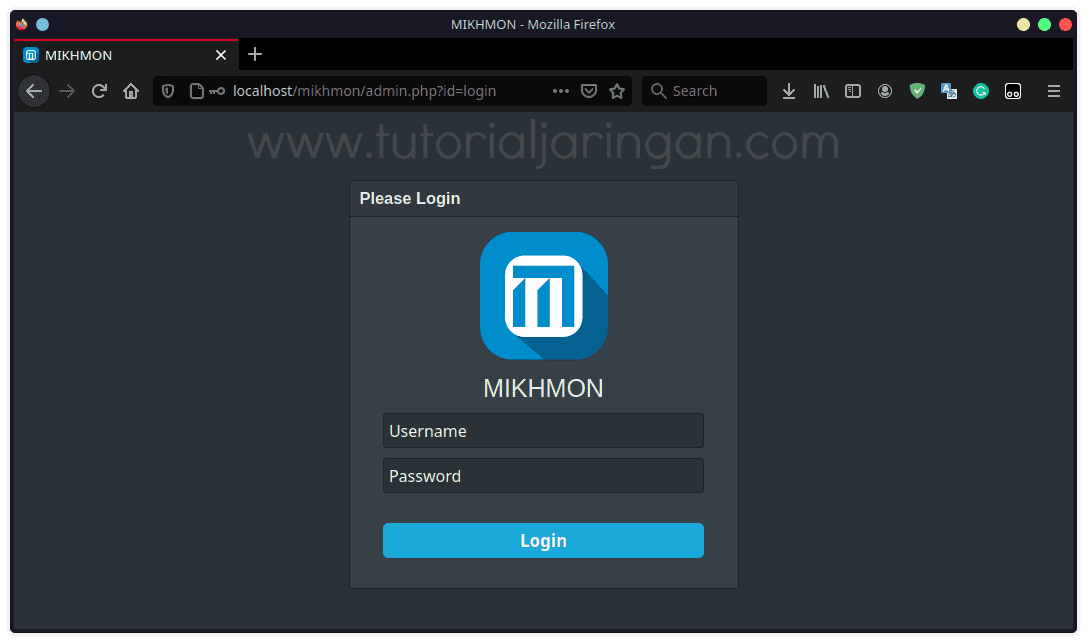1087x643 pixels.
Task: Open the Firefox Library icon
Action: [821, 91]
